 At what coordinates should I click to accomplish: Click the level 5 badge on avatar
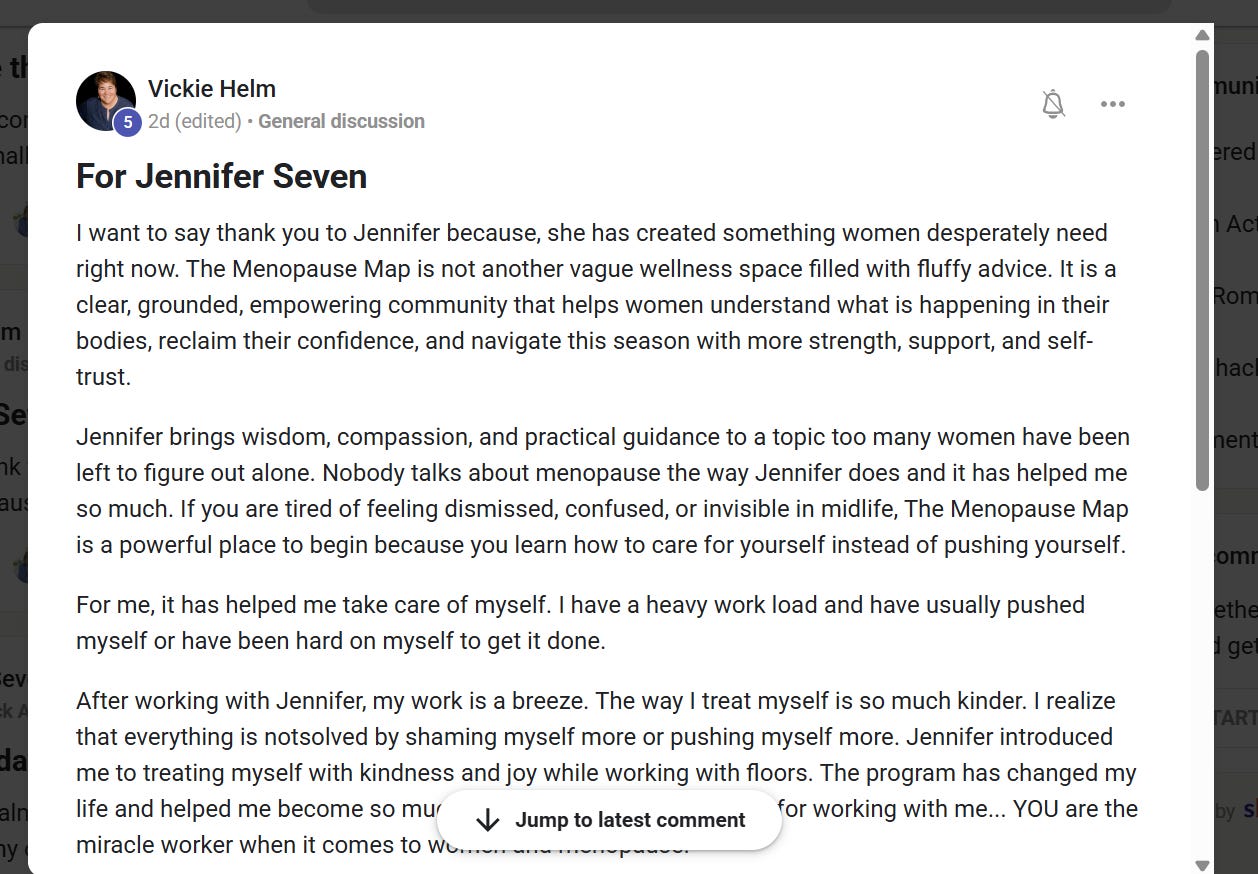(127, 122)
